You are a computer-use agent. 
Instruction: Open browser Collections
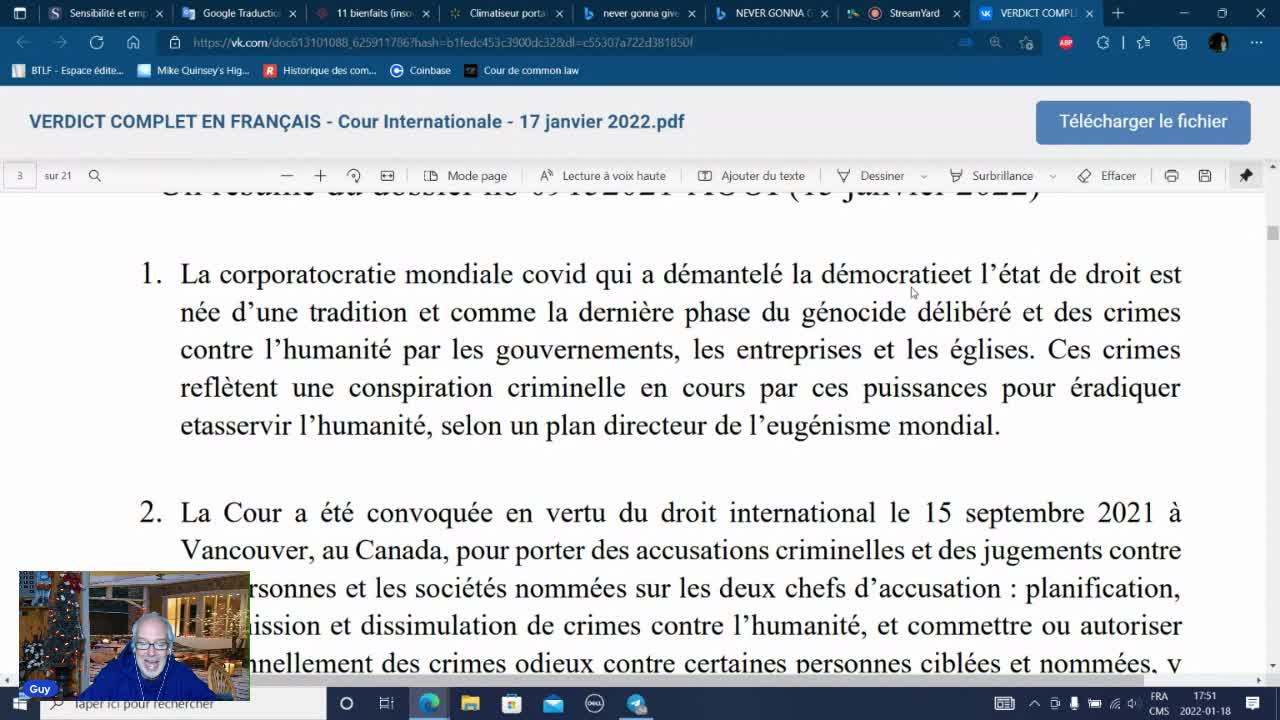(x=1180, y=43)
